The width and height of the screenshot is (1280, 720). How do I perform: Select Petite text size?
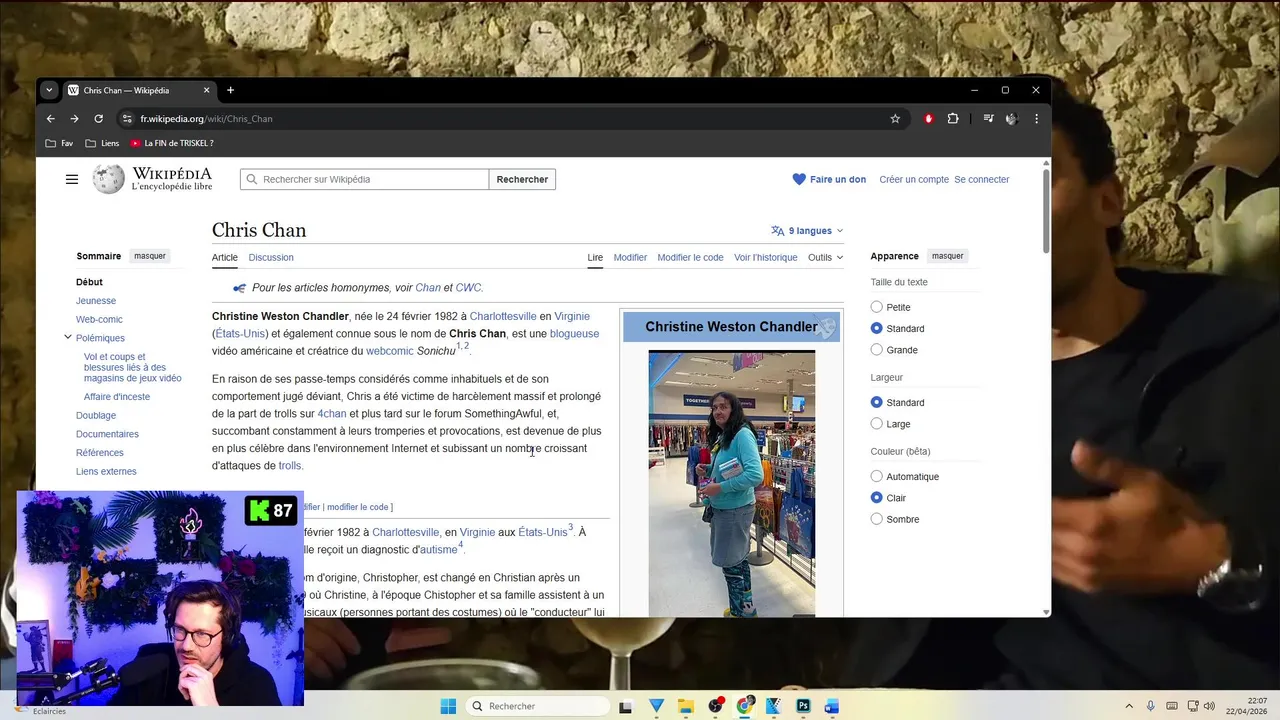point(877,307)
